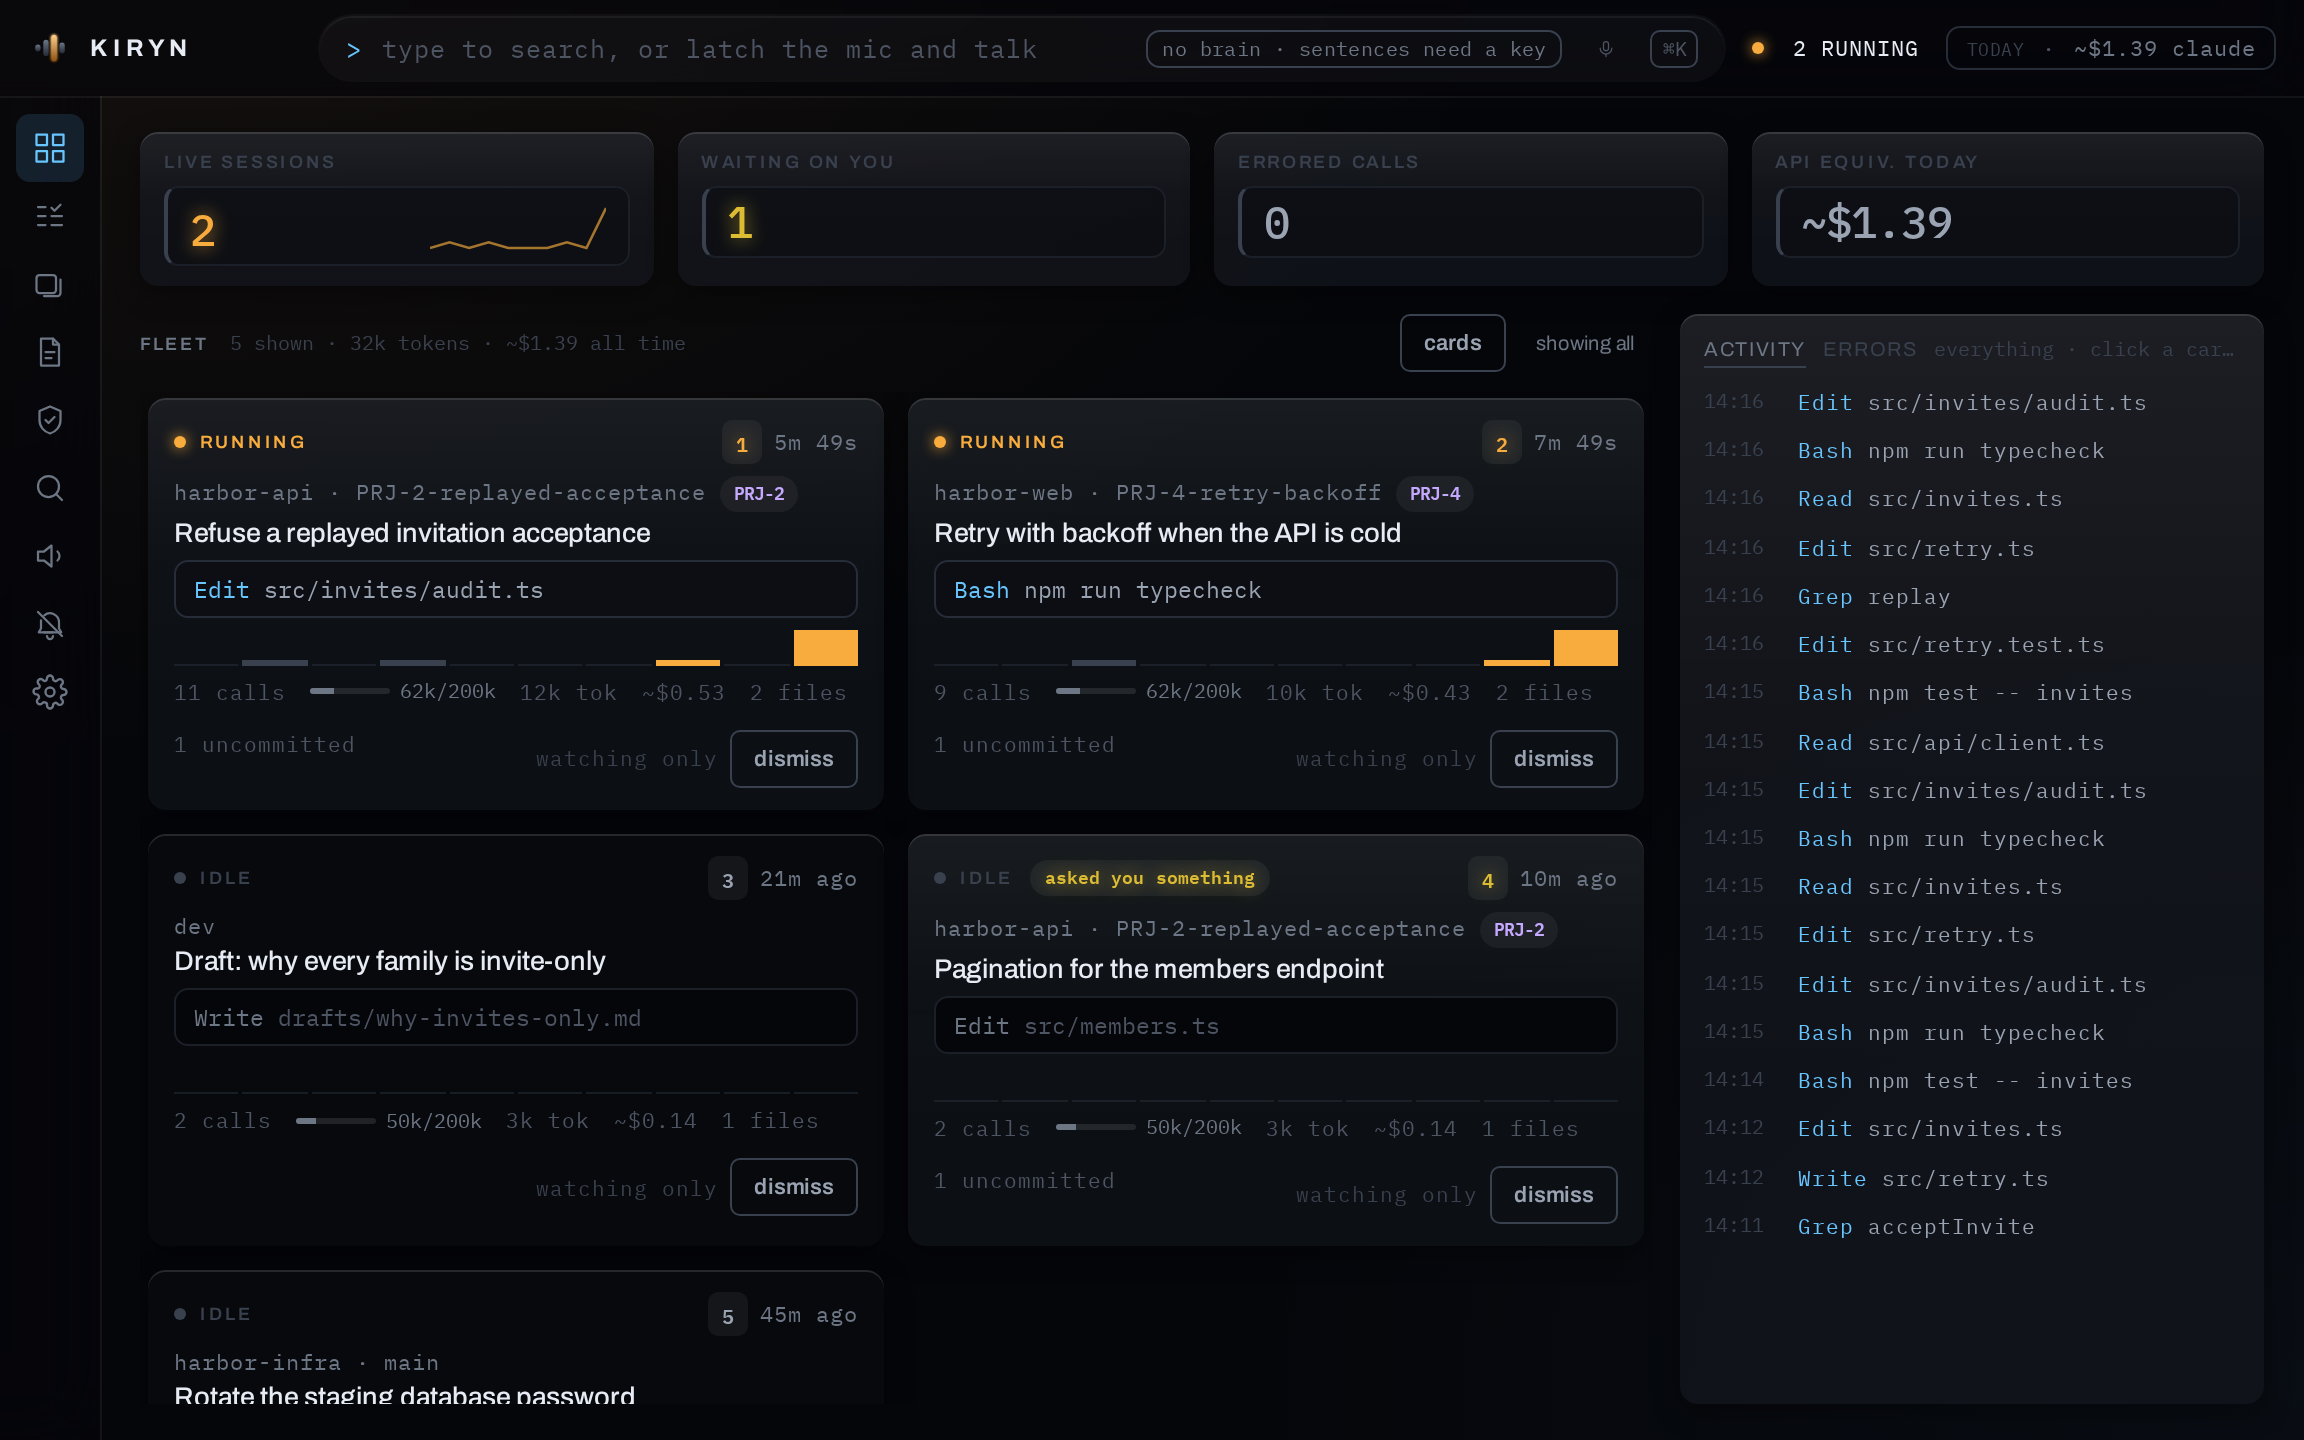The image size is (2304, 1440).
Task: Toggle the muted notifications bell icon
Action: [x=50, y=625]
